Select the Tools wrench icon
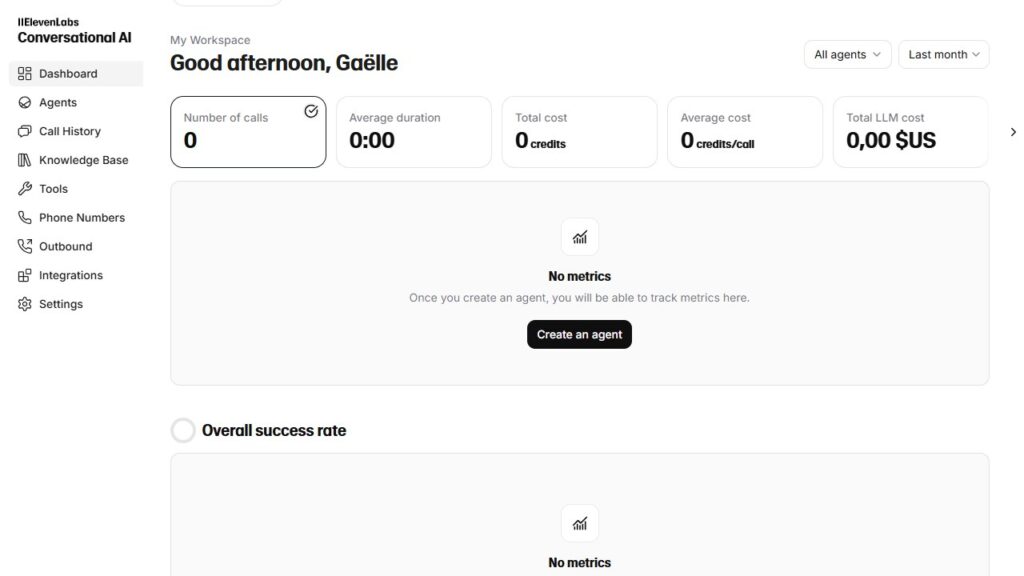 point(24,189)
